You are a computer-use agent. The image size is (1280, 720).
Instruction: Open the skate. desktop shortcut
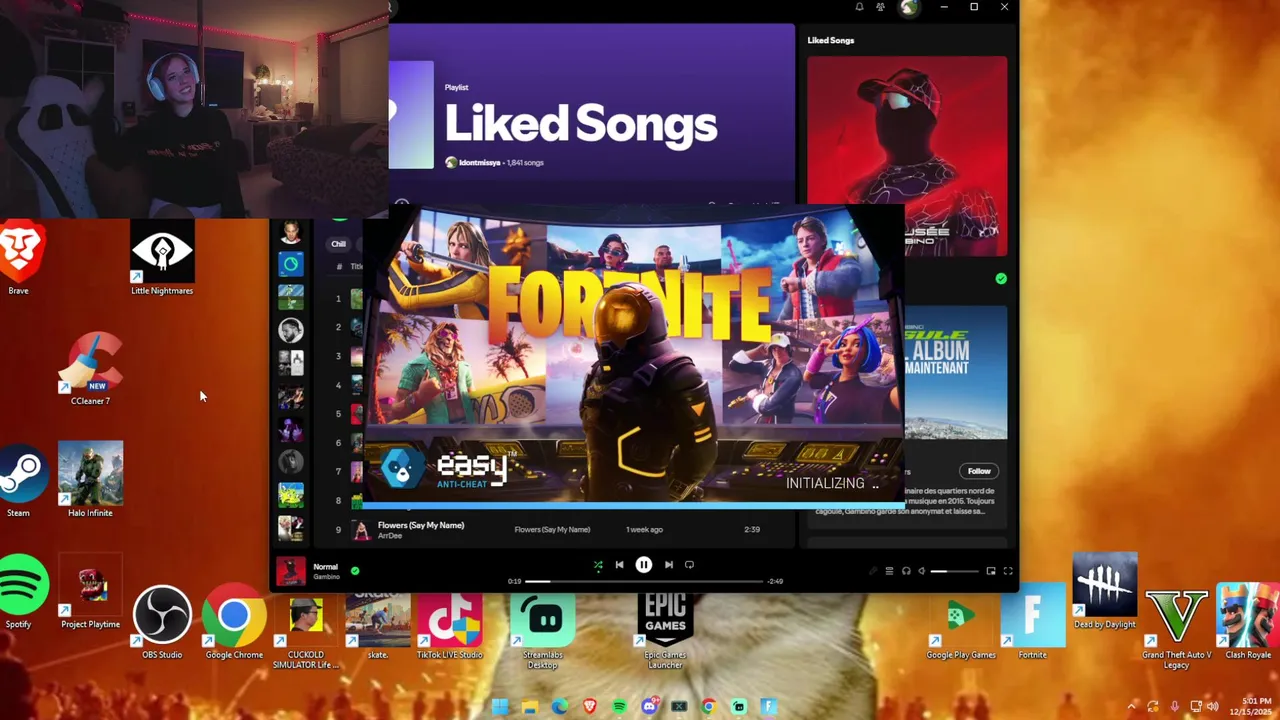pos(378,625)
